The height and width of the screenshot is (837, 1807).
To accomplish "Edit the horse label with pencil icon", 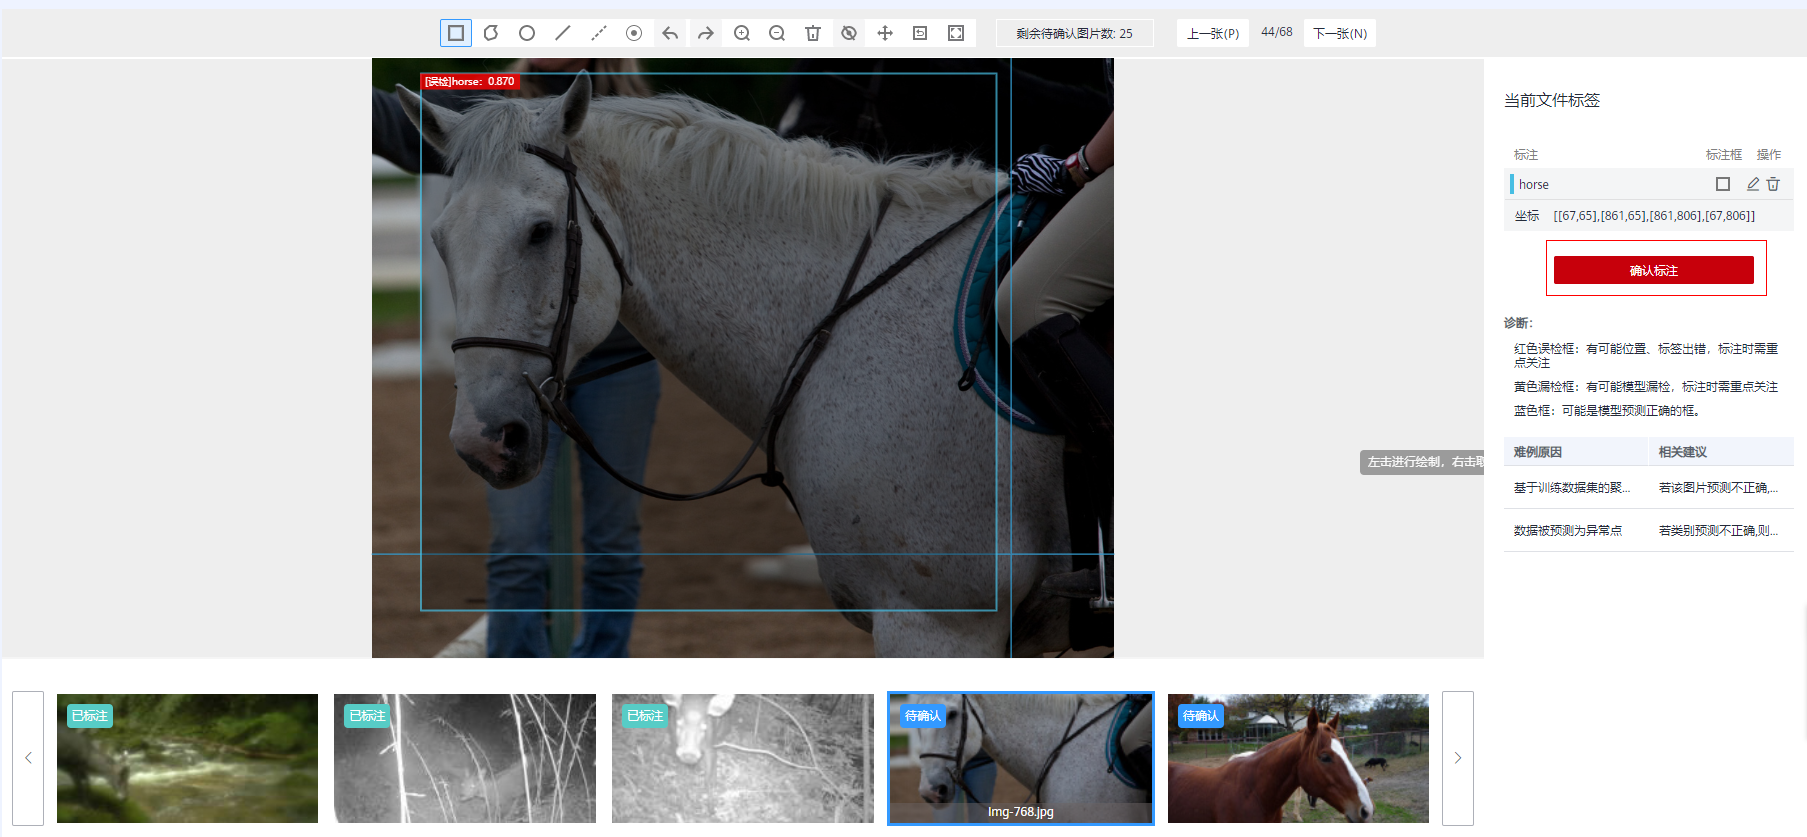I will click(1752, 184).
